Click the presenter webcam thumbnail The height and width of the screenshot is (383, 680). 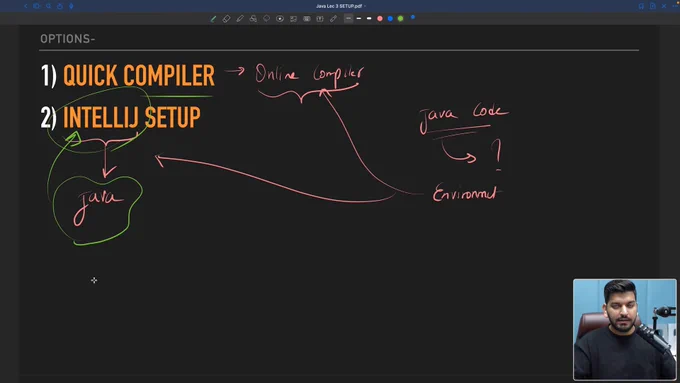click(624, 330)
